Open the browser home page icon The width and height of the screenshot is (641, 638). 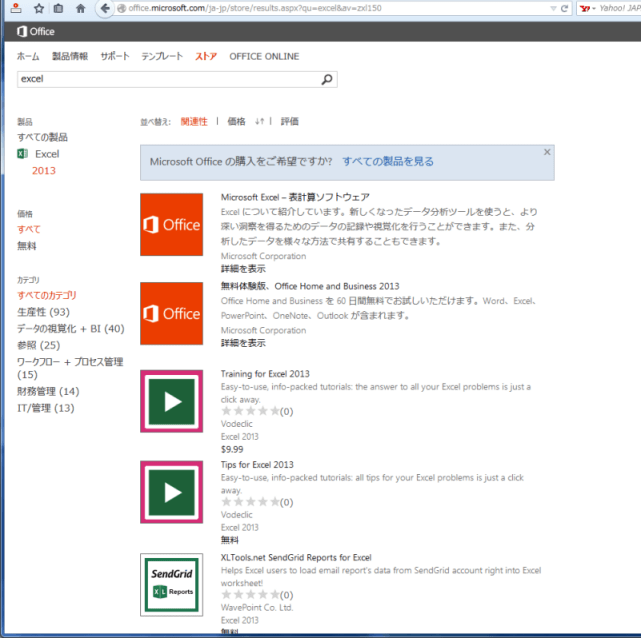[x=81, y=8]
